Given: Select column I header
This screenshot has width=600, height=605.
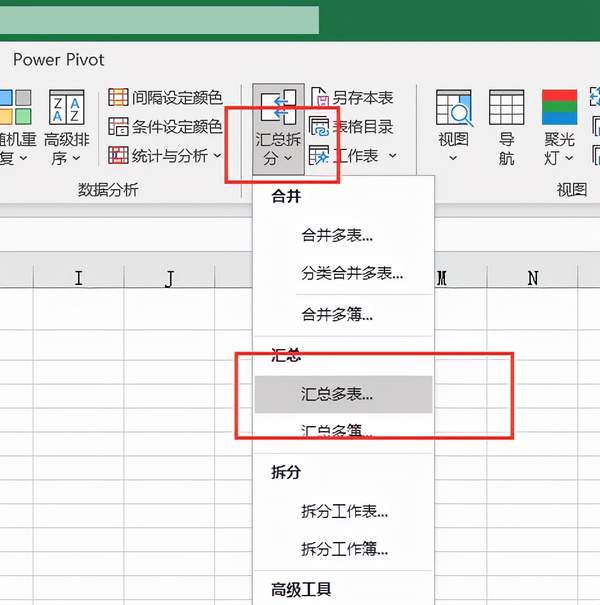Looking at the screenshot, I should point(78,278).
